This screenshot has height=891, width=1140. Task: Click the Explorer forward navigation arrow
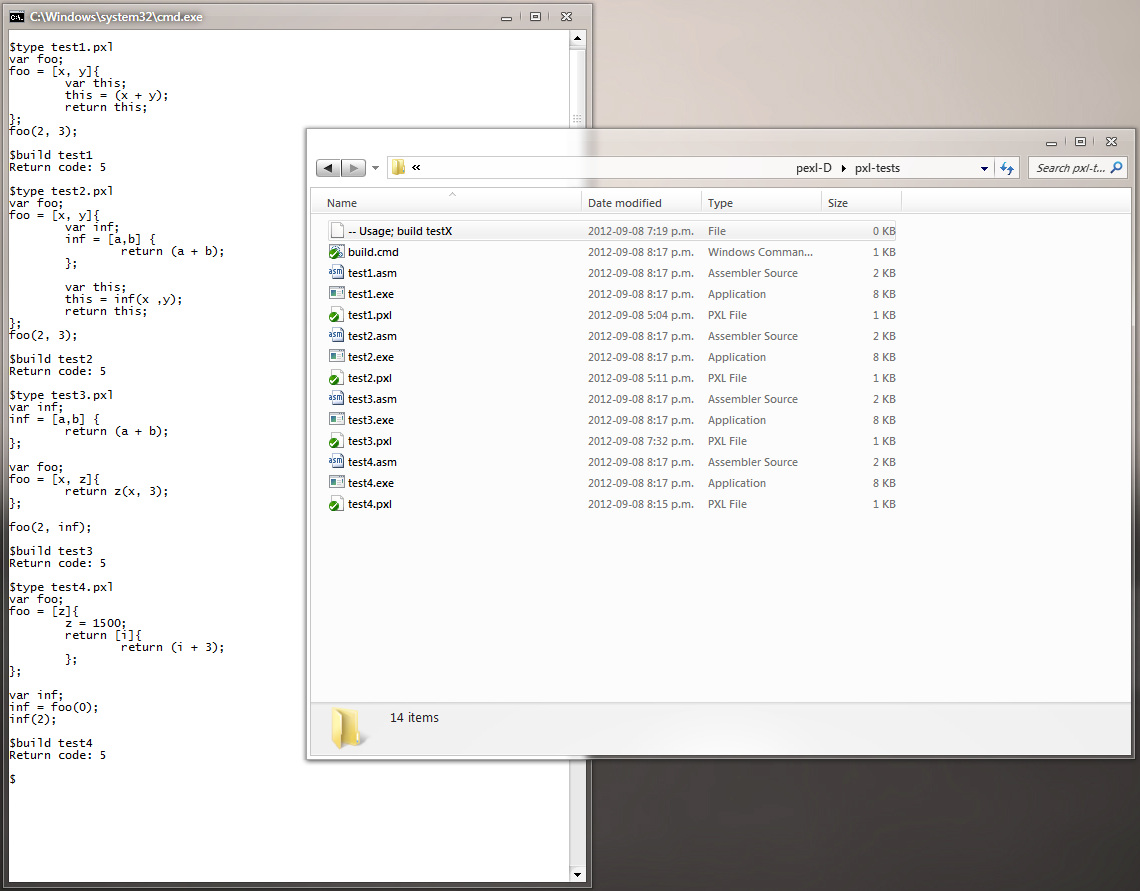(353, 168)
